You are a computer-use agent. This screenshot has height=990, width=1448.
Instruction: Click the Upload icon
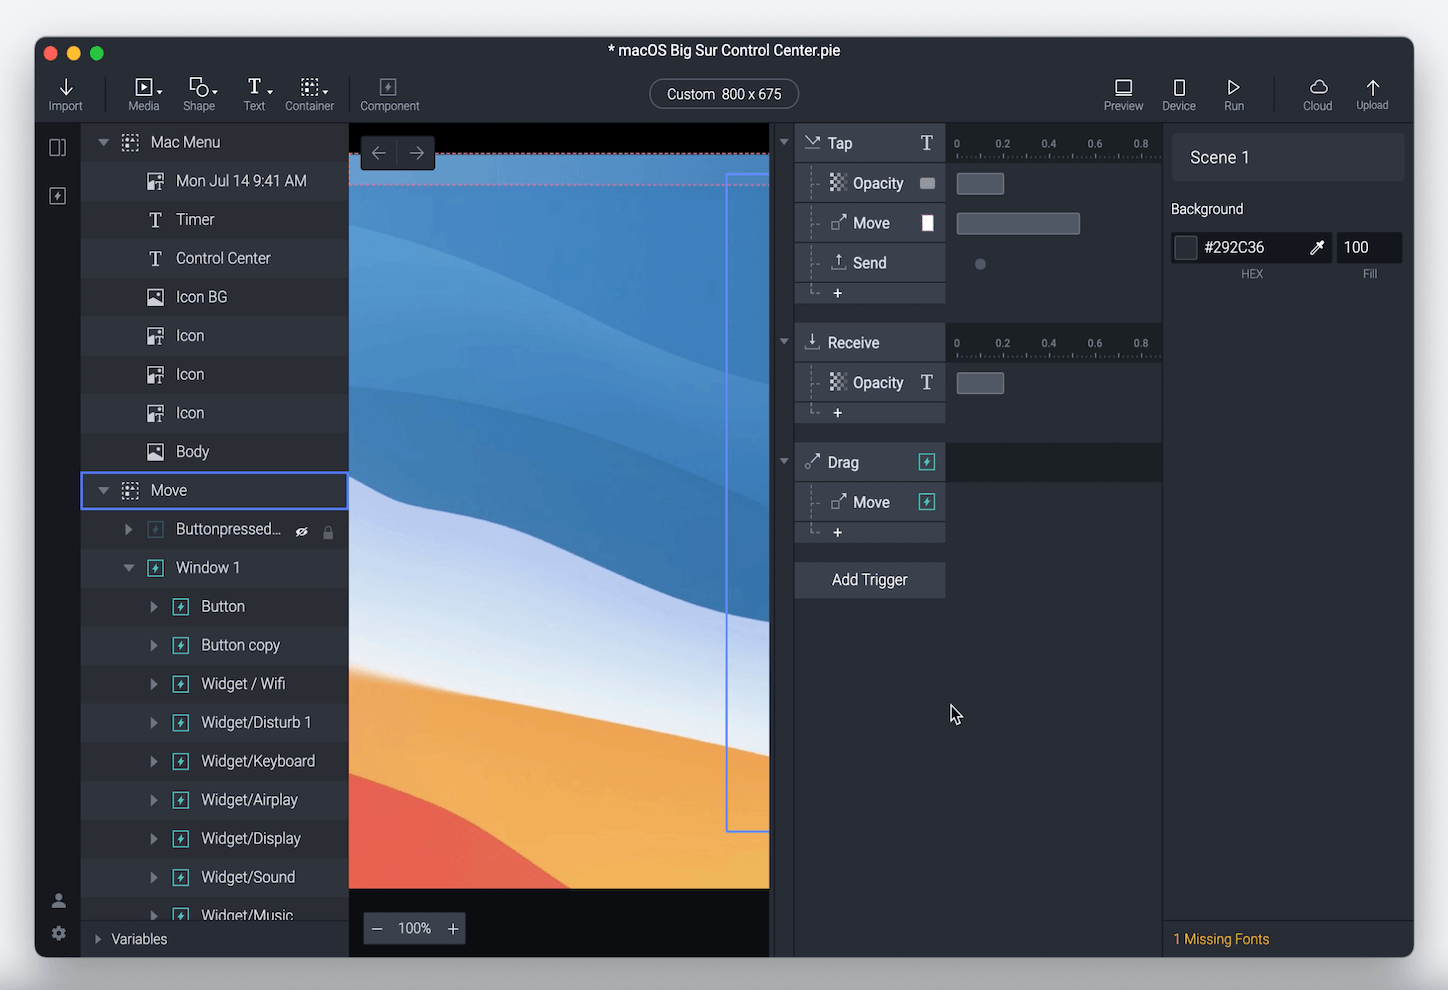coord(1372,94)
